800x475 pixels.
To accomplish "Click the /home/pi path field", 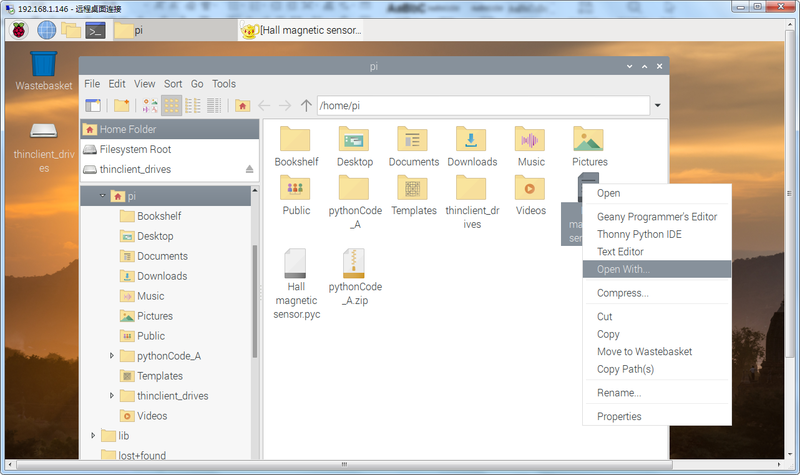I will 480,105.
